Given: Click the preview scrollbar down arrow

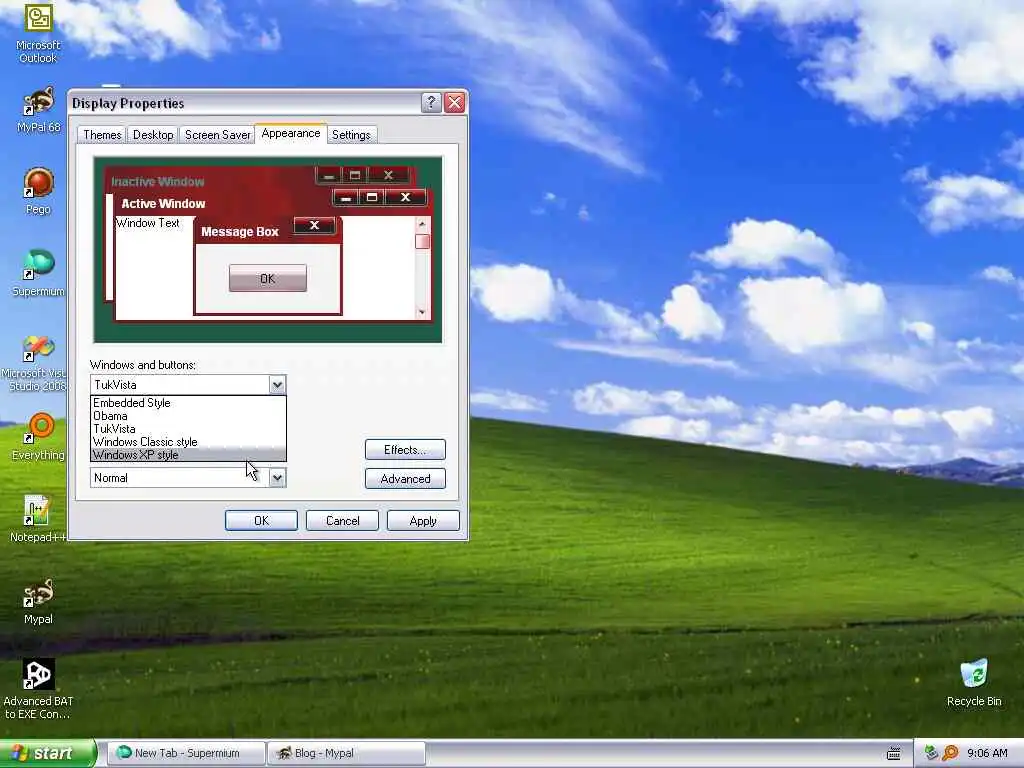Looking at the screenshot, I should click(x=422, y=312).
